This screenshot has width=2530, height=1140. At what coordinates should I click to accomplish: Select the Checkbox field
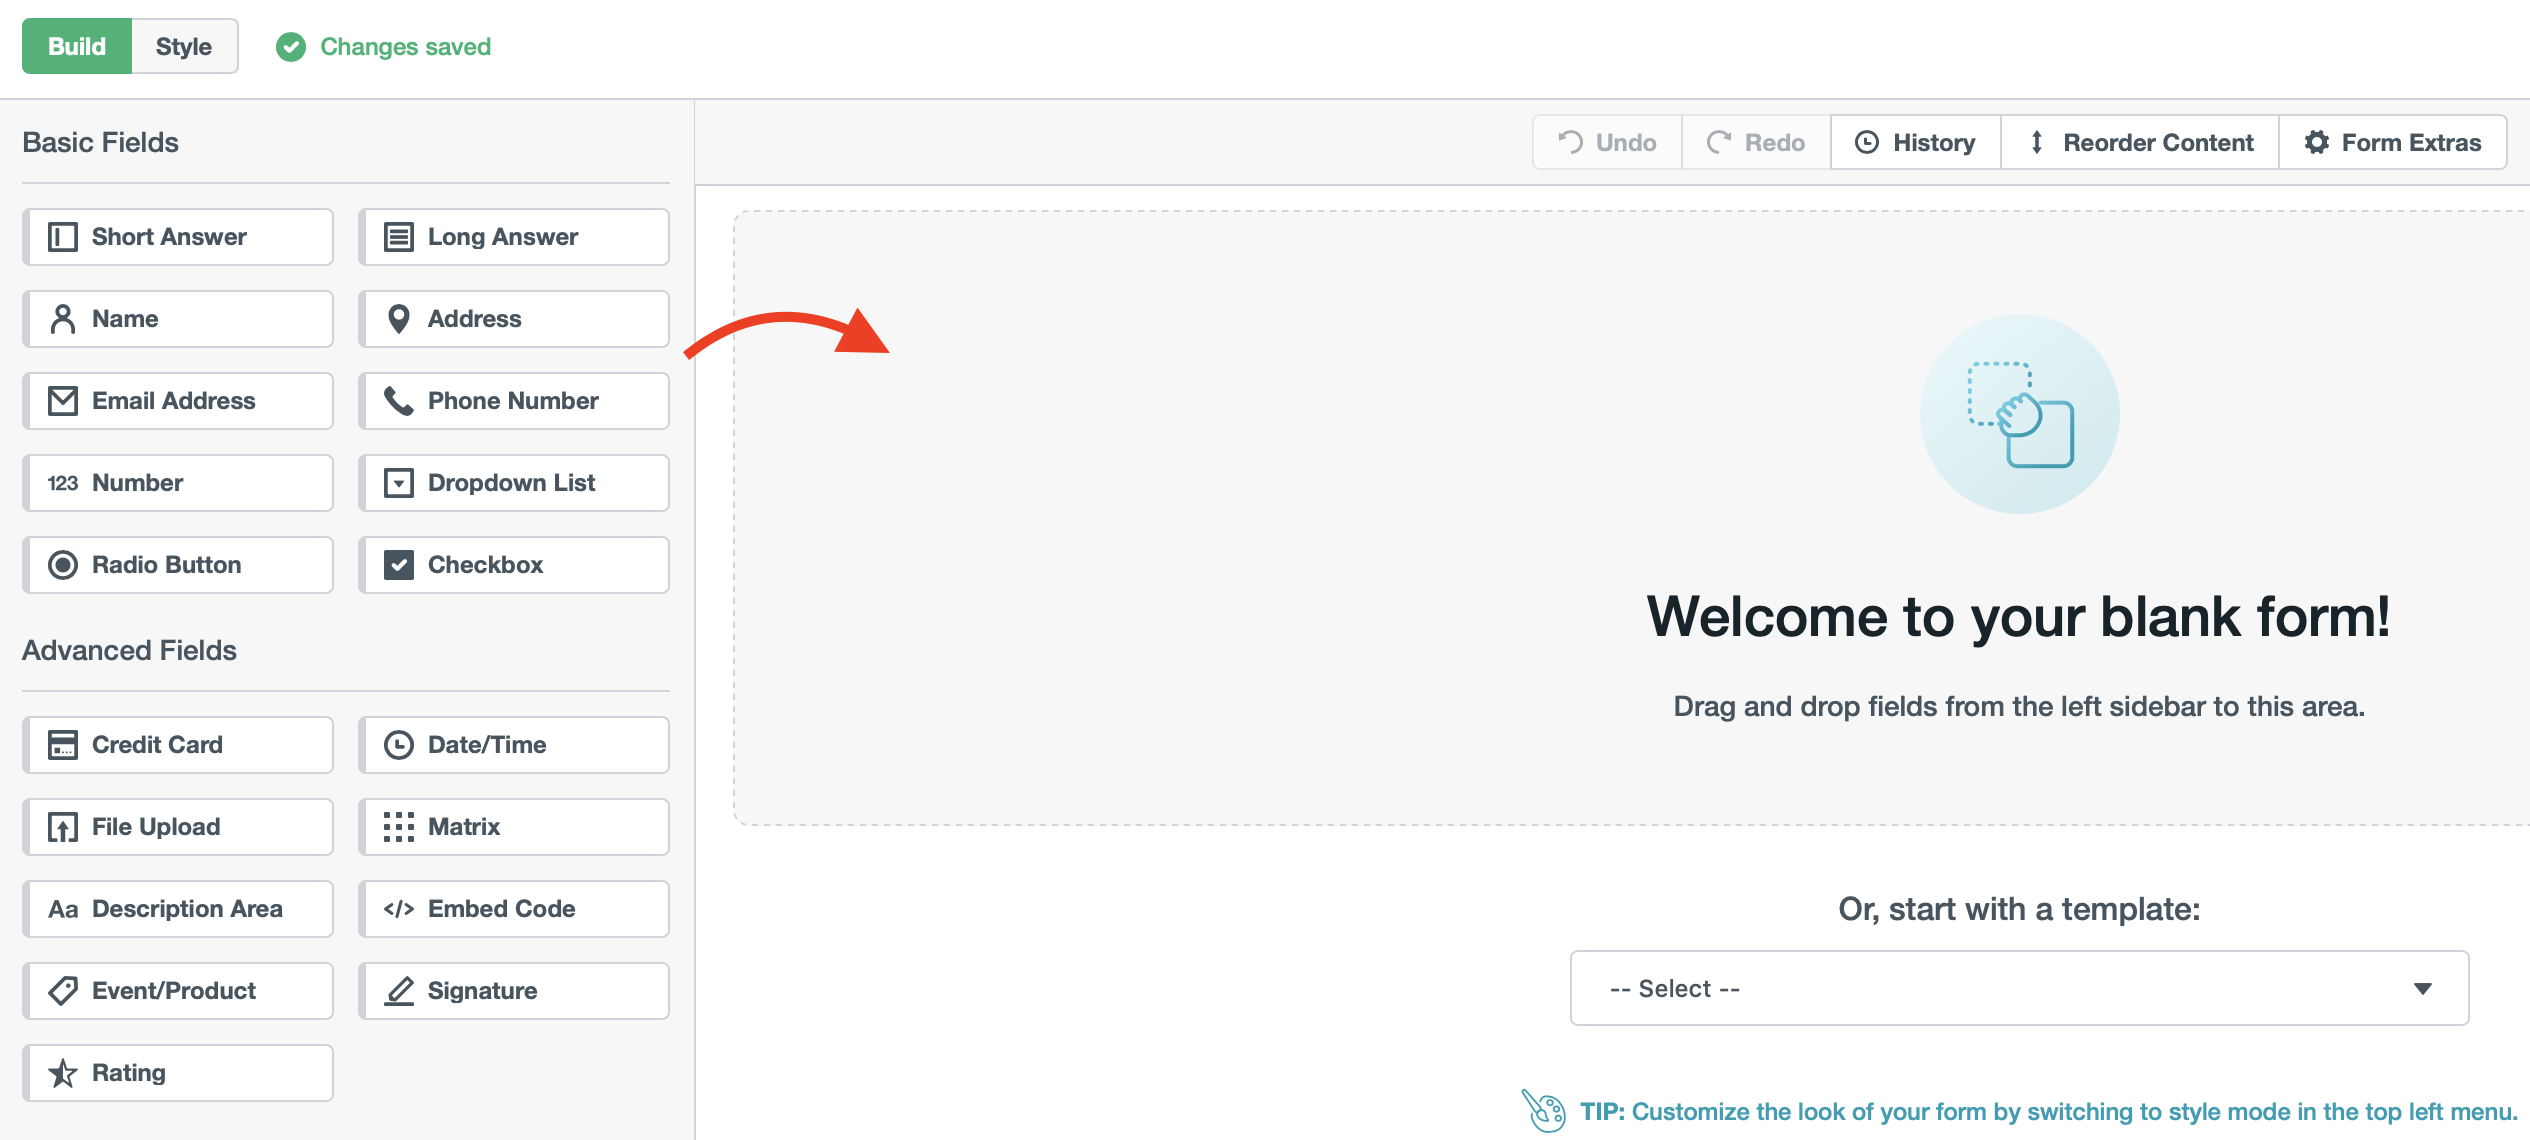point(514,564)
